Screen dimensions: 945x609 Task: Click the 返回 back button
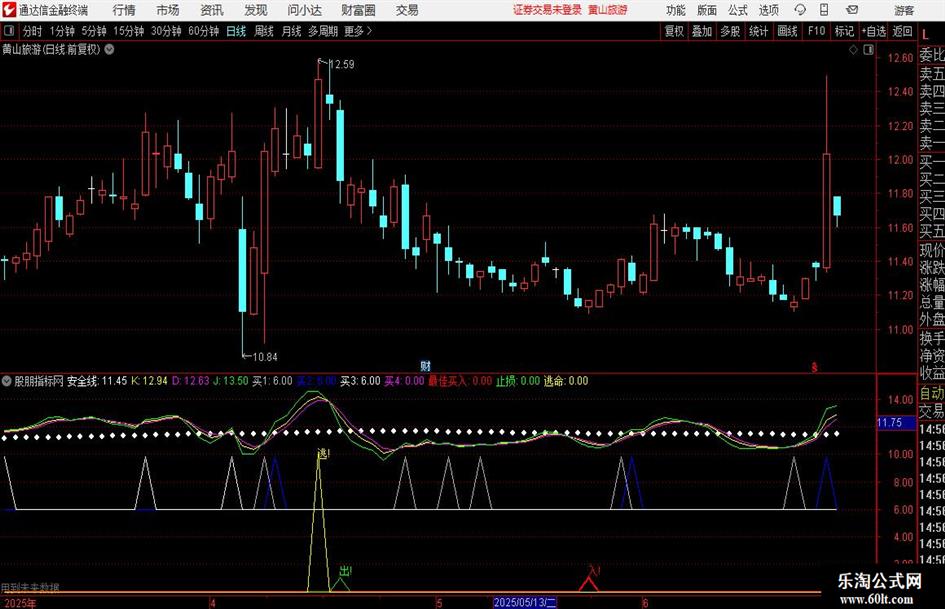(x=902, y=31)
